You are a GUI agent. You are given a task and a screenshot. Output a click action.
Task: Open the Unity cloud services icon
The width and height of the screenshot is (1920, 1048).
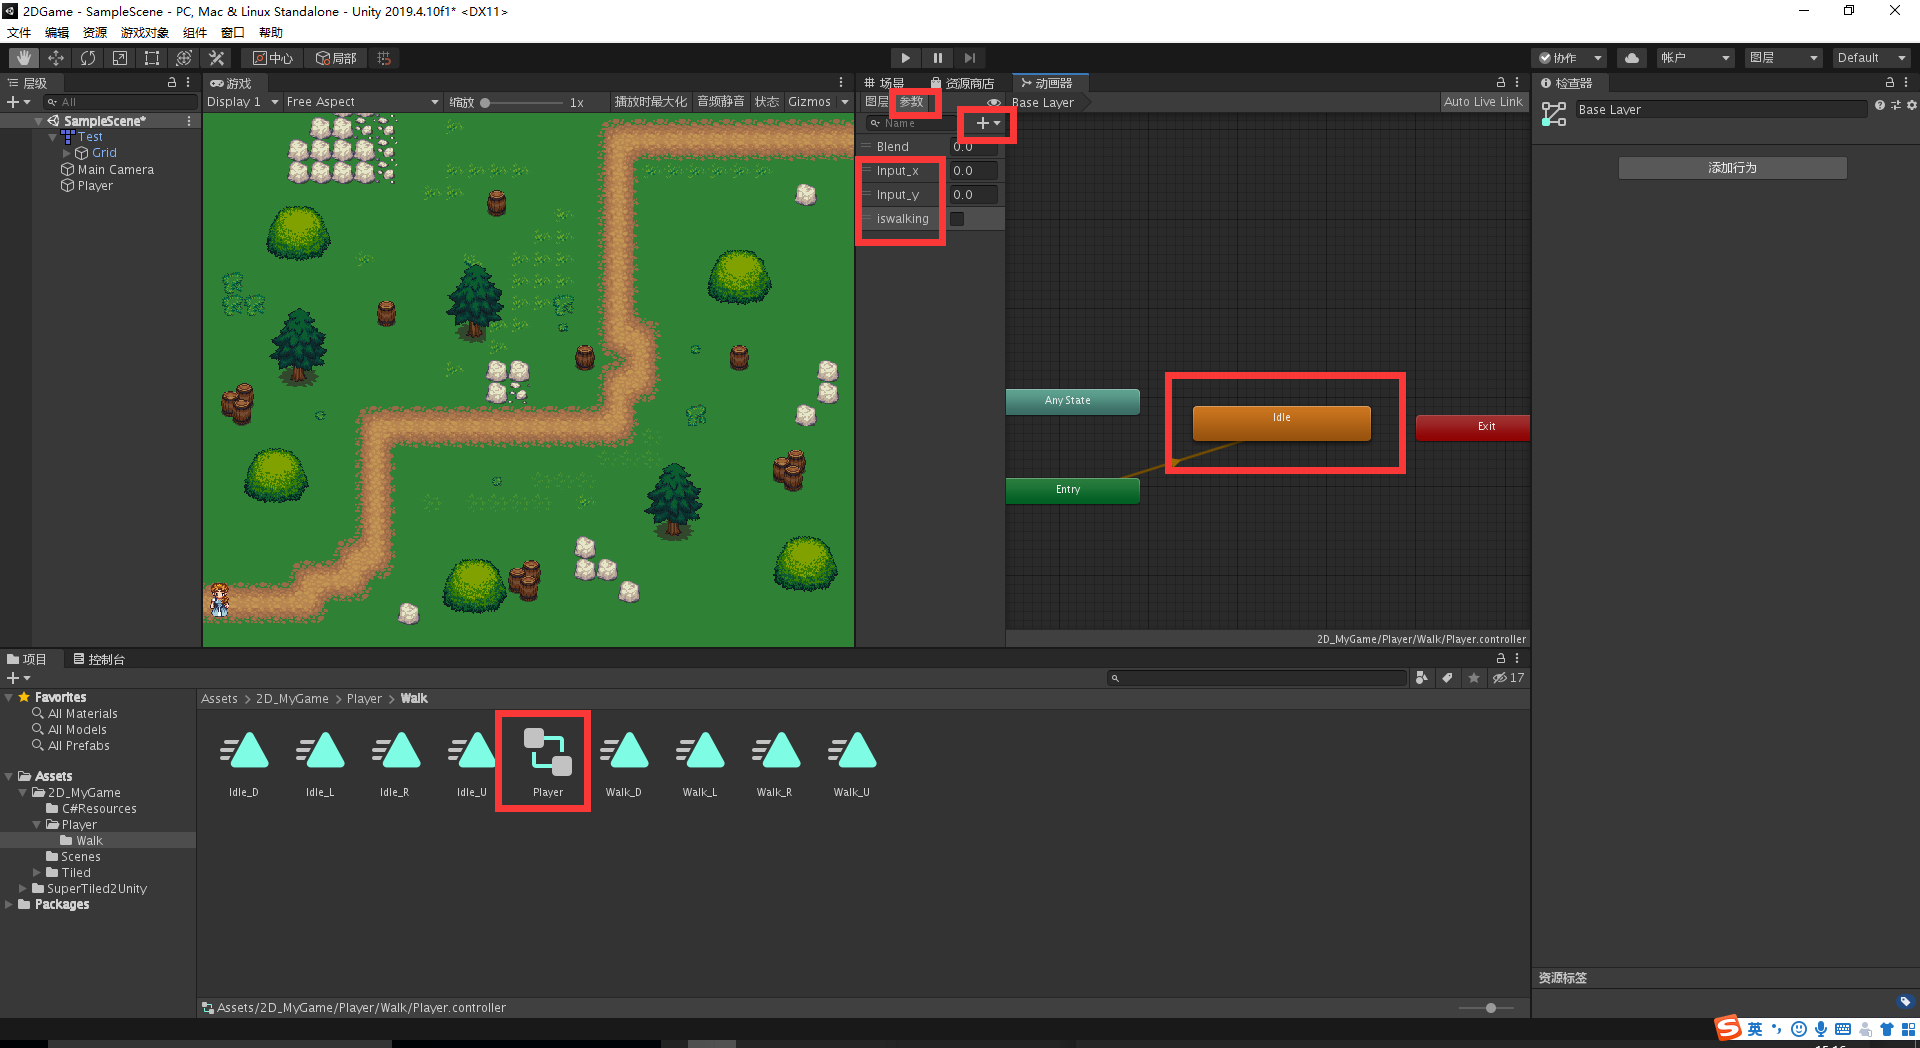[x=1631, y=57]
